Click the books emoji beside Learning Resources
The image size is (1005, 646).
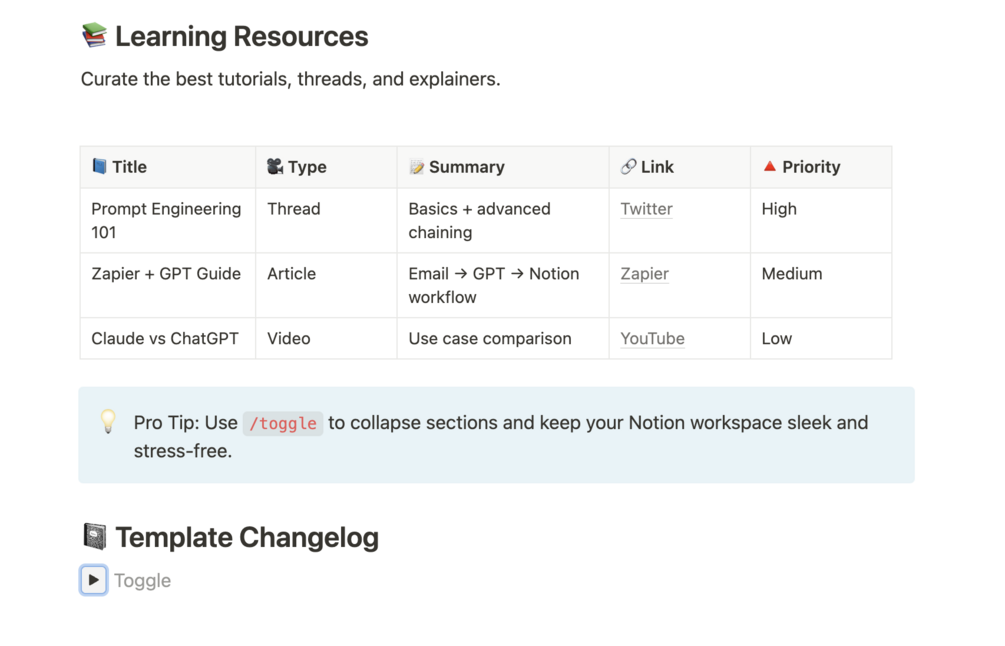click(94, 36)
